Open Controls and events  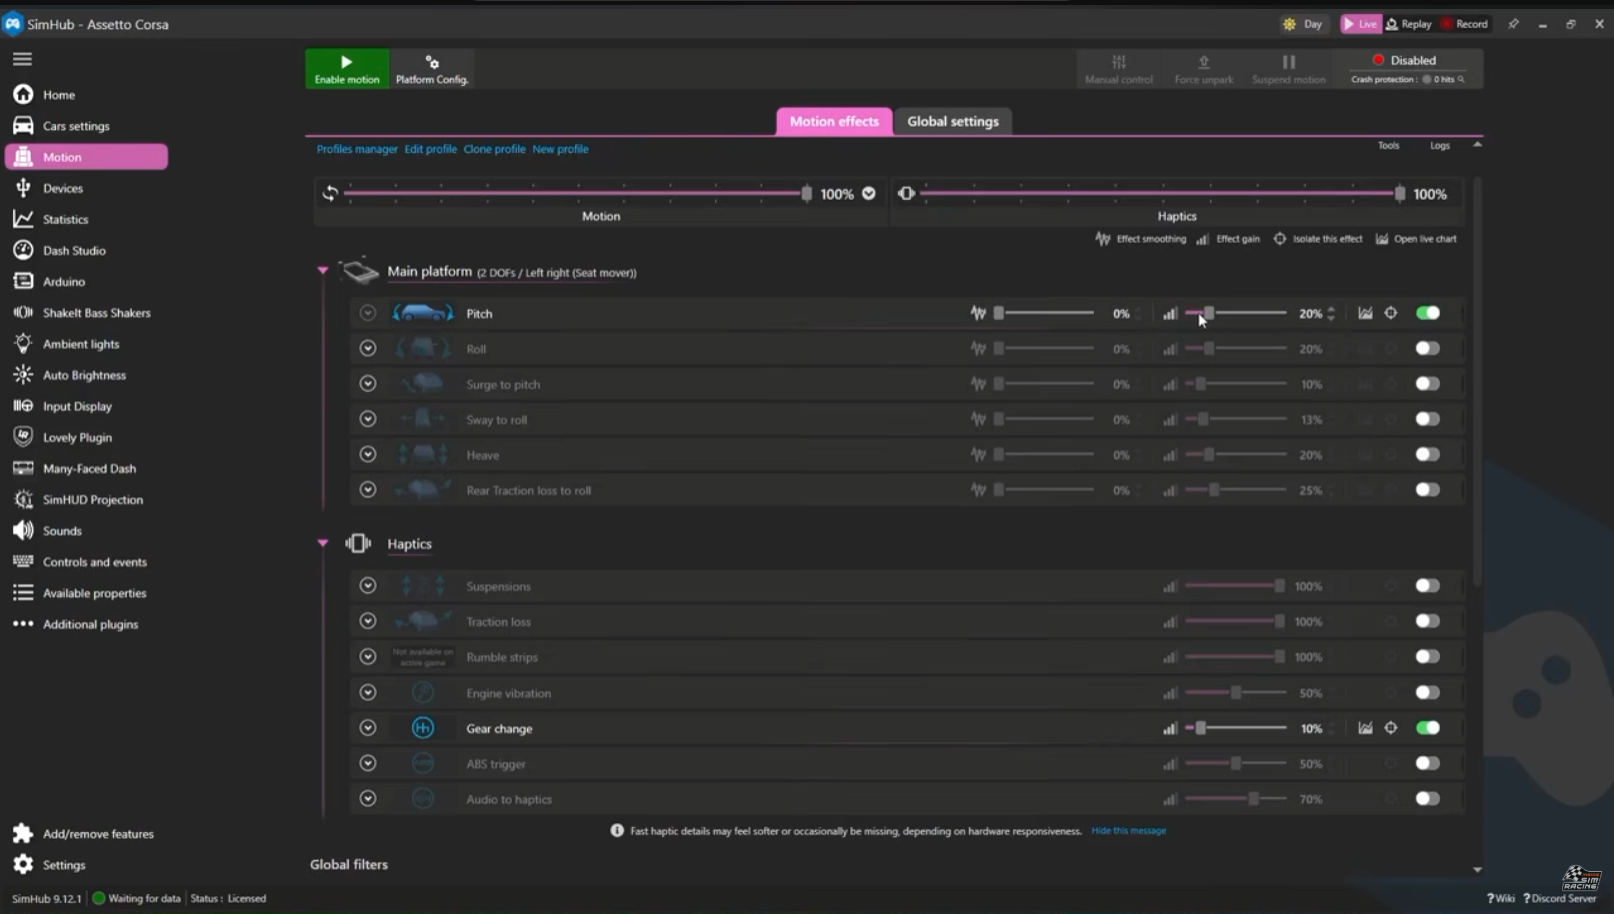point(94,562)
